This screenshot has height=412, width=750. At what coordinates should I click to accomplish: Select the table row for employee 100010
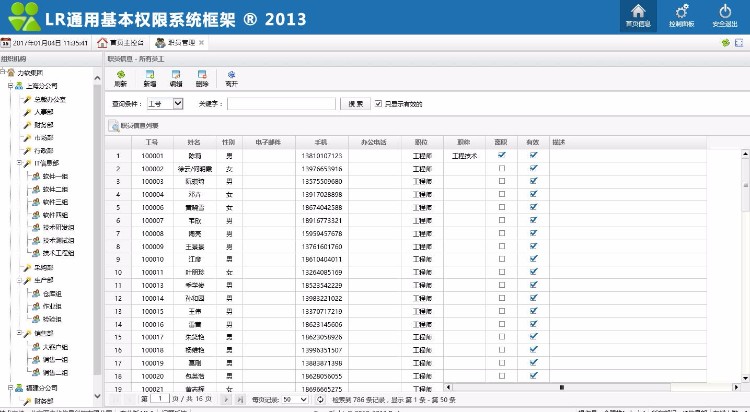coord(405,259)
